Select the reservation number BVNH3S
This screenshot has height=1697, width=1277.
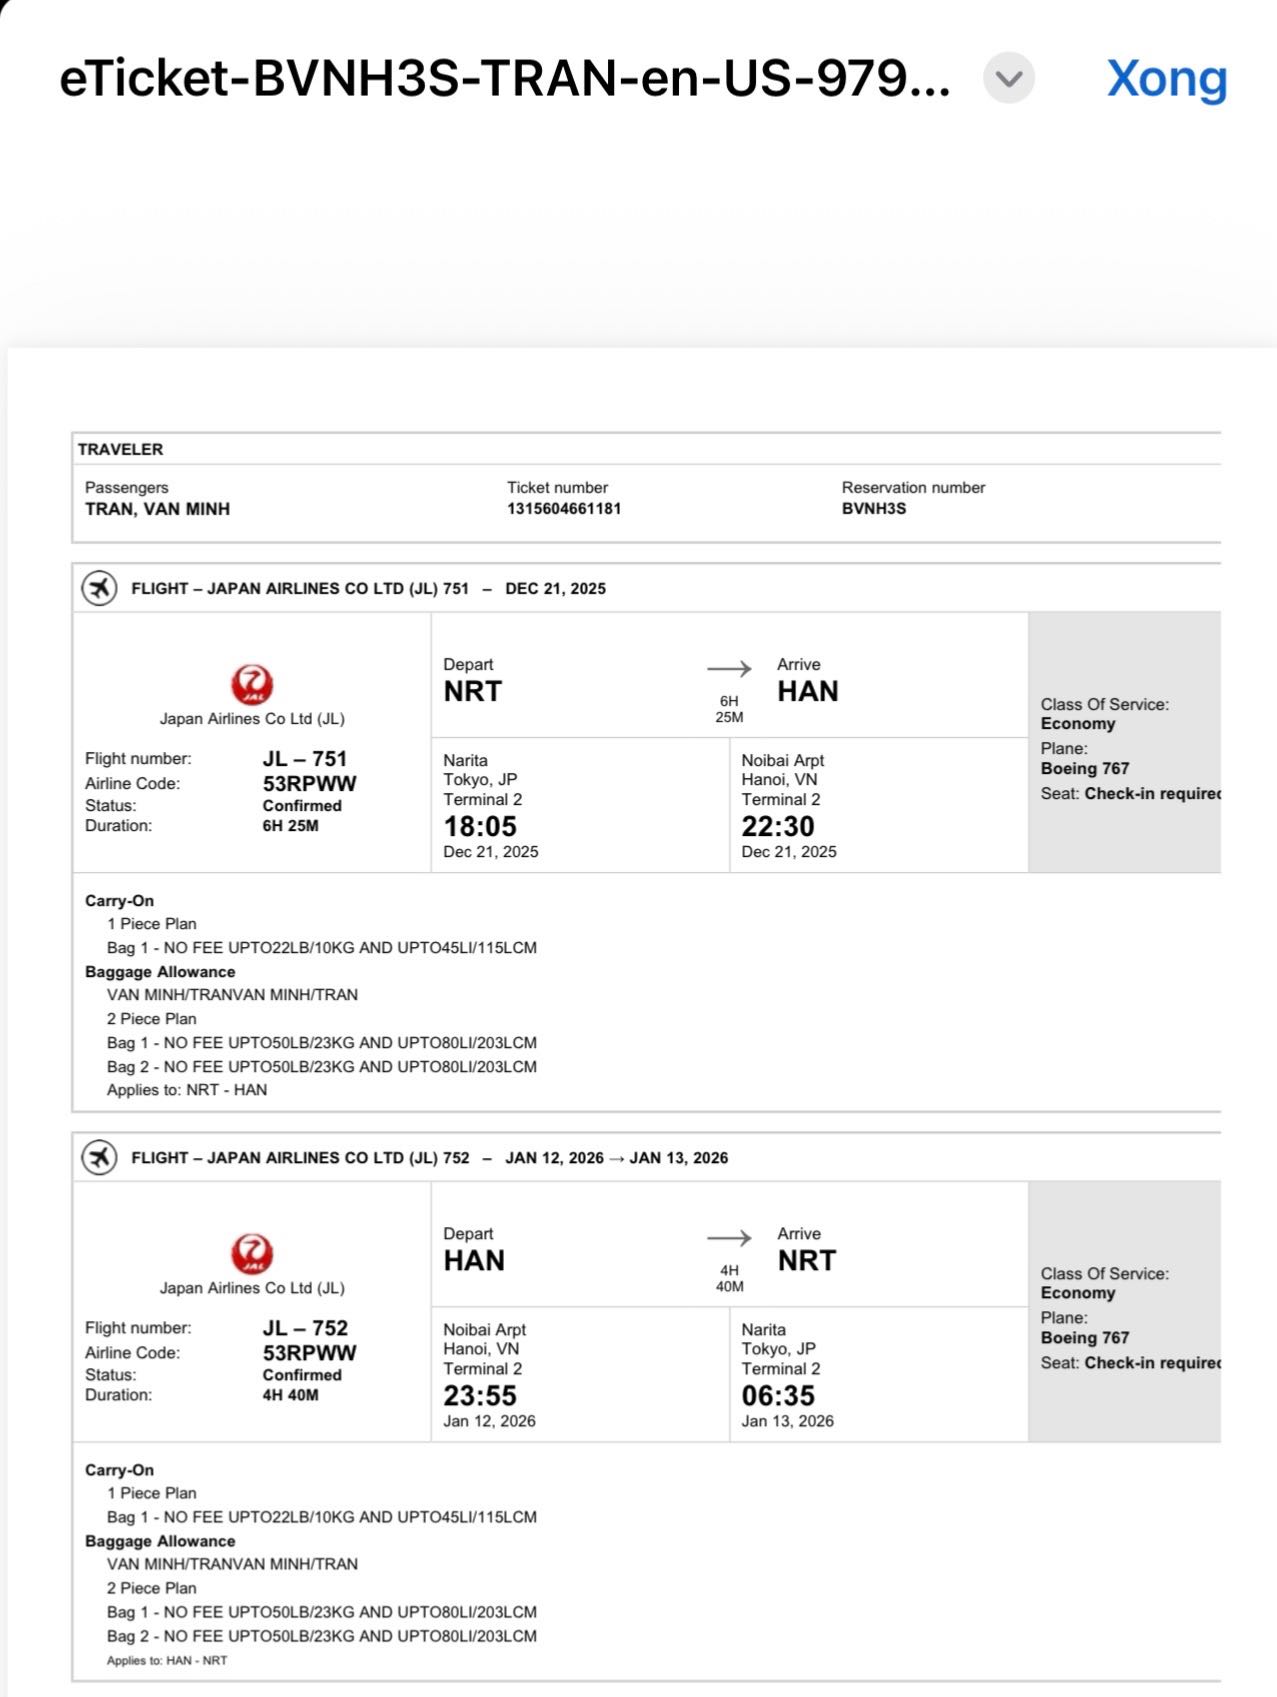click(x=874, y=509)
